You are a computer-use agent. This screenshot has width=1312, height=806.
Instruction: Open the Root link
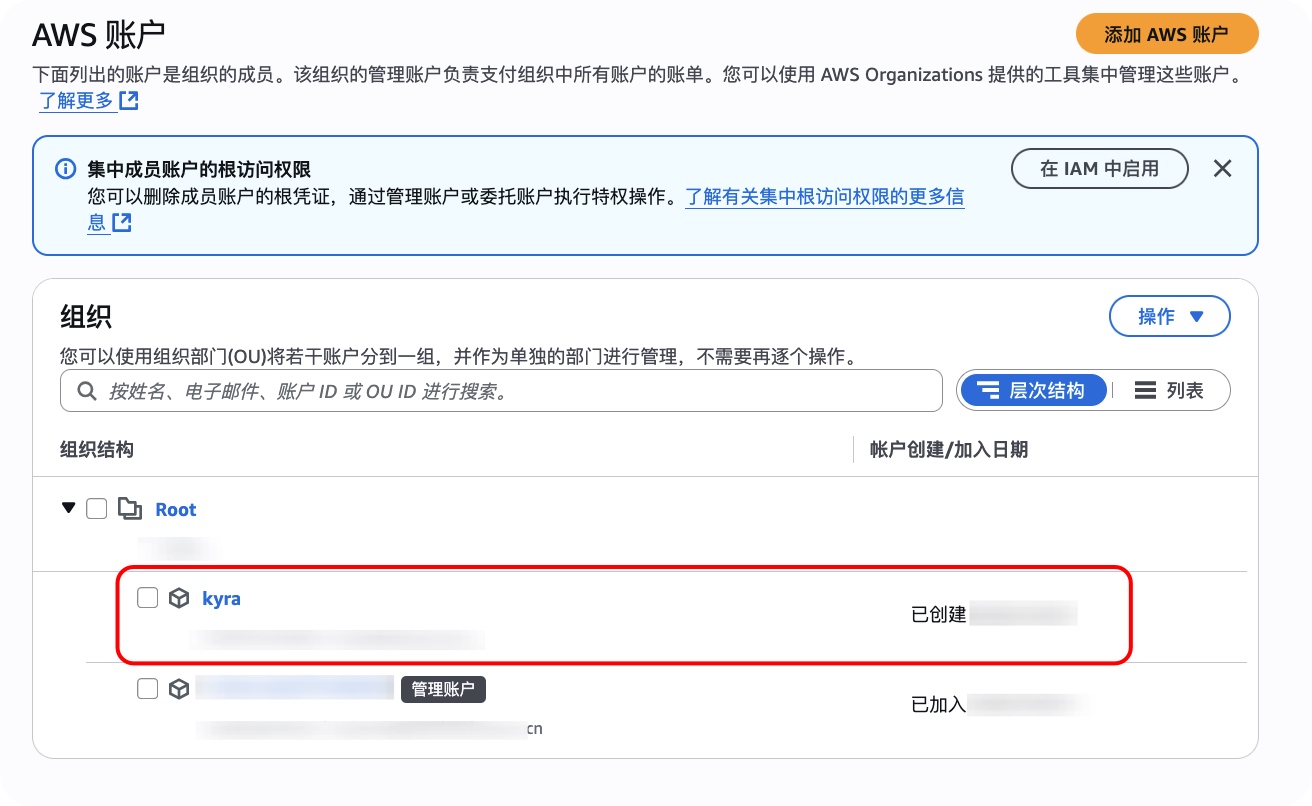[176, 510]
